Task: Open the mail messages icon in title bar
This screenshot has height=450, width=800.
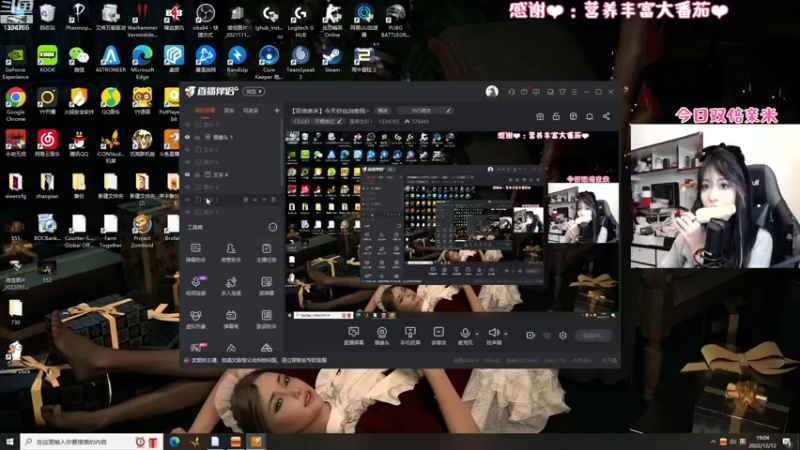Action: [x=524, y=92]
